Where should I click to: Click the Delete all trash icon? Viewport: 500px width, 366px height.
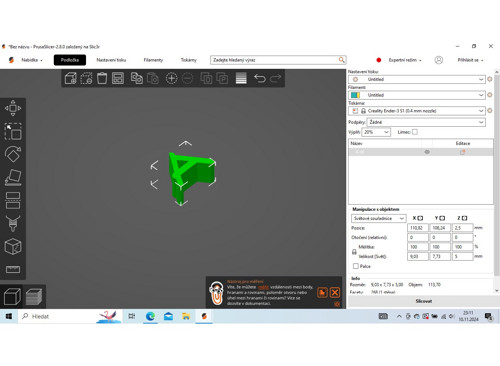click(102, 78)
